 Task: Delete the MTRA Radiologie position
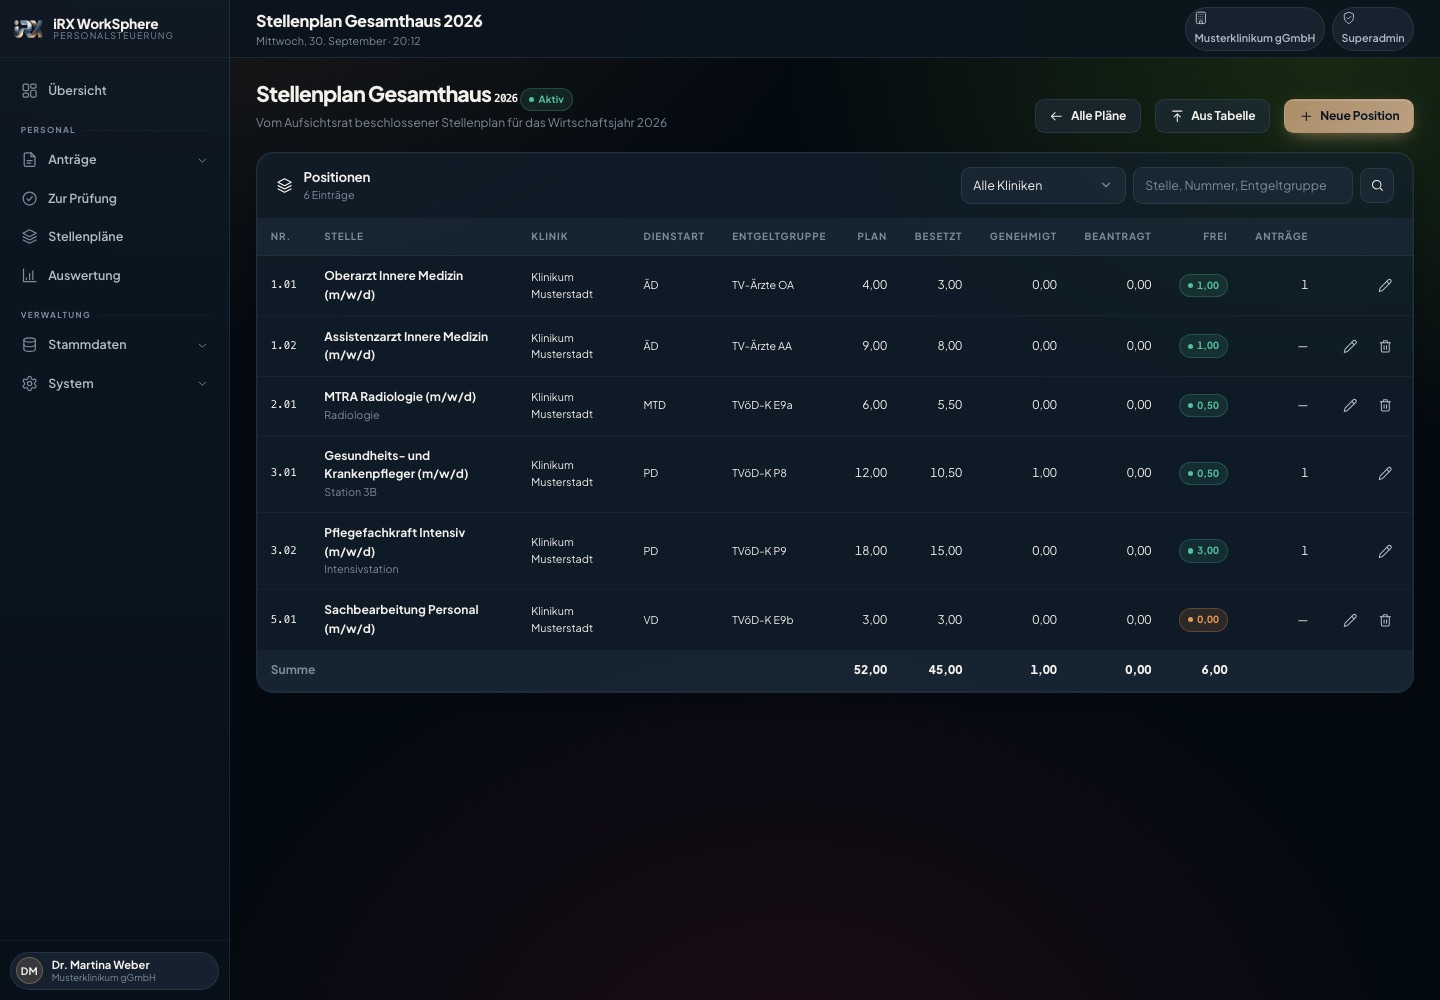pyautogui.click(x=1385, y=405)
